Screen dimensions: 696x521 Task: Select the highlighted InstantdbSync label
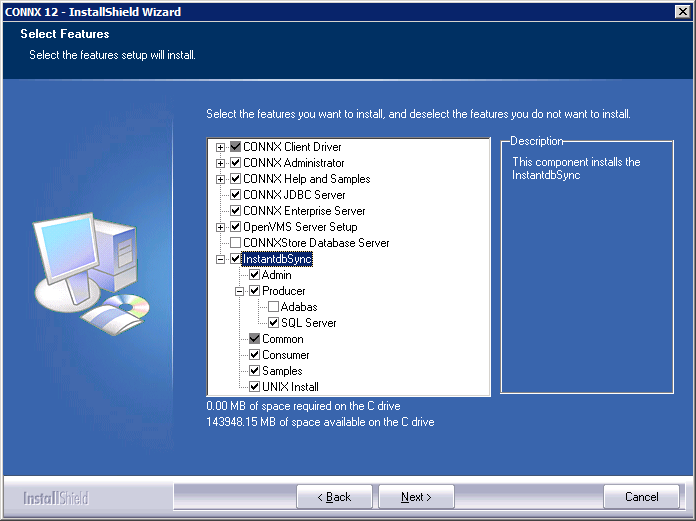[x=277, y=259]
